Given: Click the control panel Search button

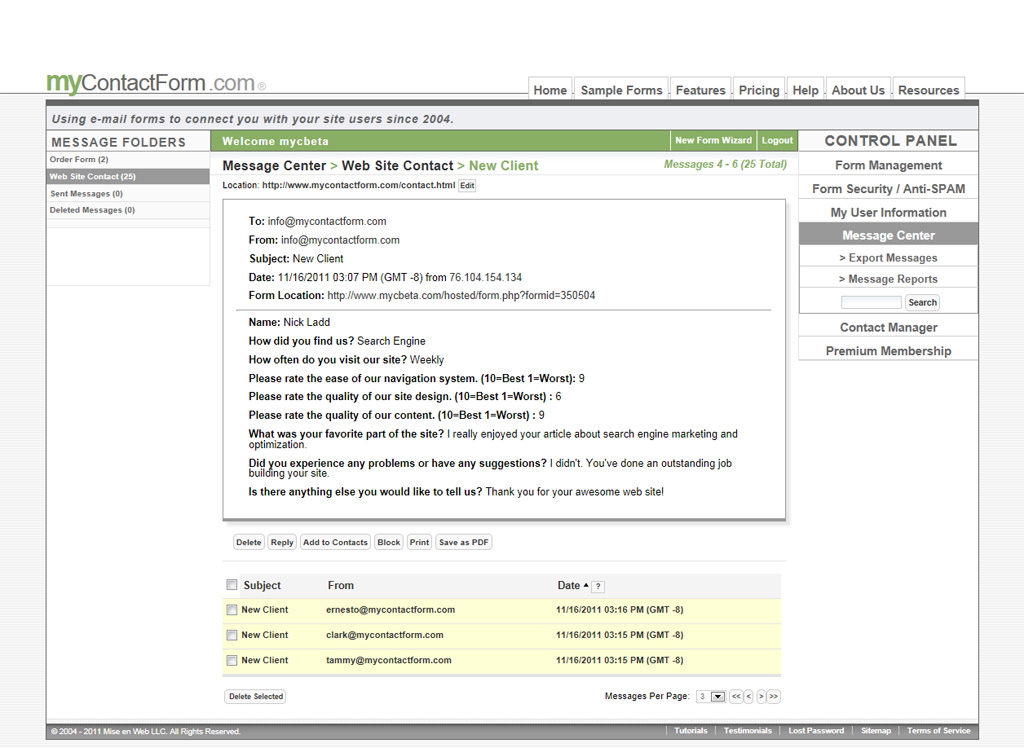Looking at the screenshot, I should coord(922,302).
